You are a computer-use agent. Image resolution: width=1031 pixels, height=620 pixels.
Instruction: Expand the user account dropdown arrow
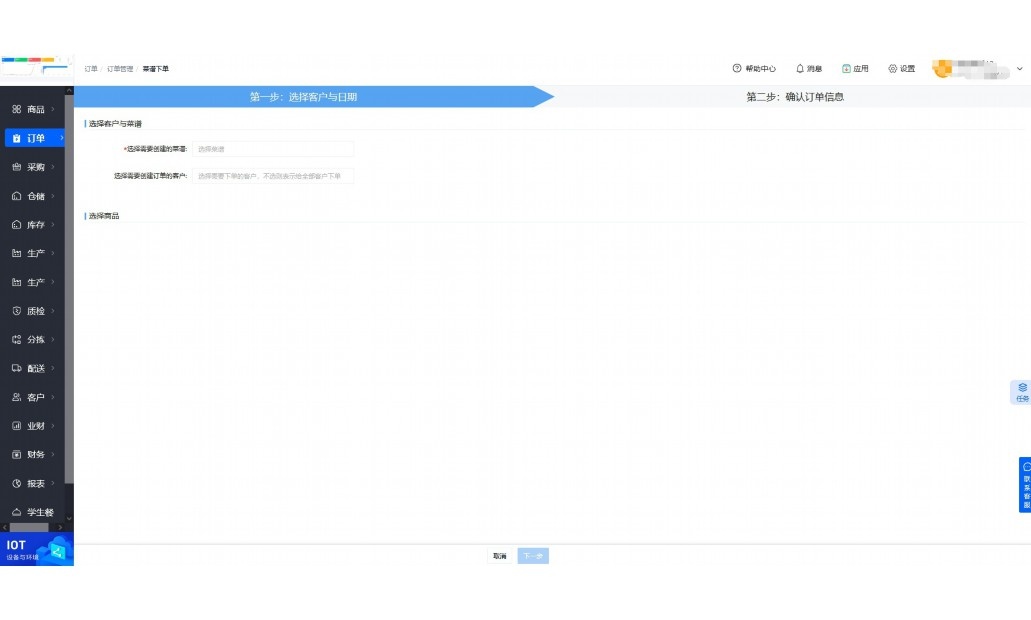click(1019, 69)
